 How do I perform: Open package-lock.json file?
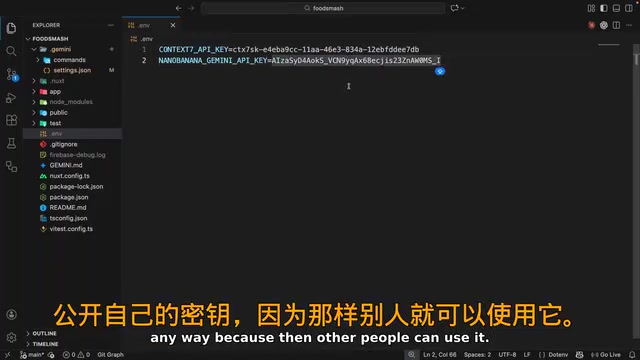[x=72, y=187]
